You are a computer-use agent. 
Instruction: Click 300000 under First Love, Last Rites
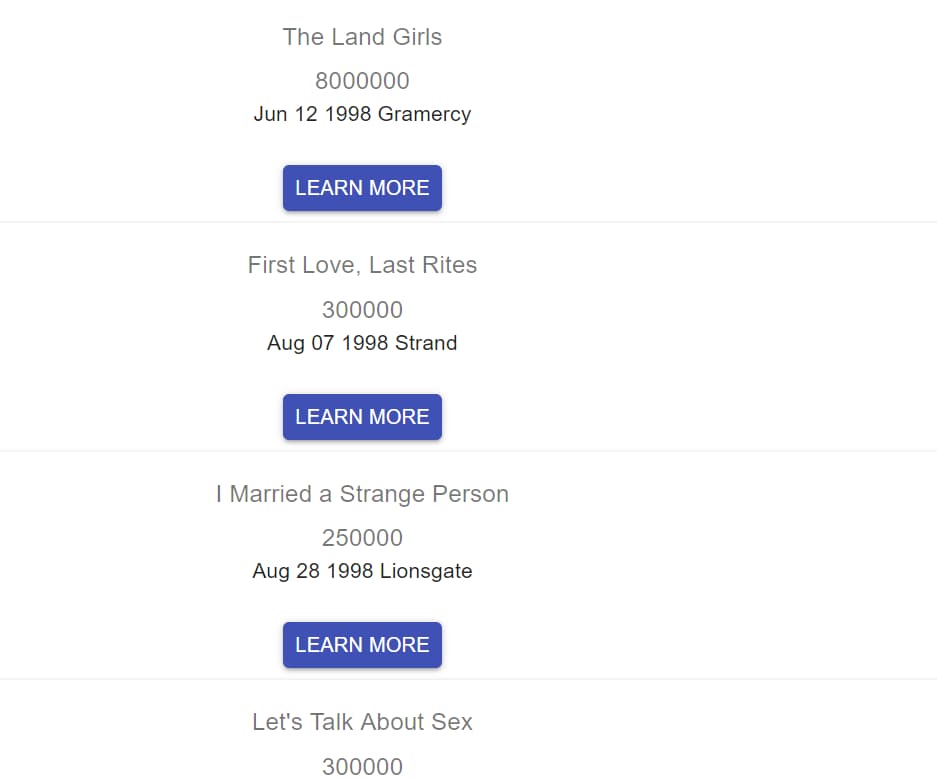coord(362,310)
